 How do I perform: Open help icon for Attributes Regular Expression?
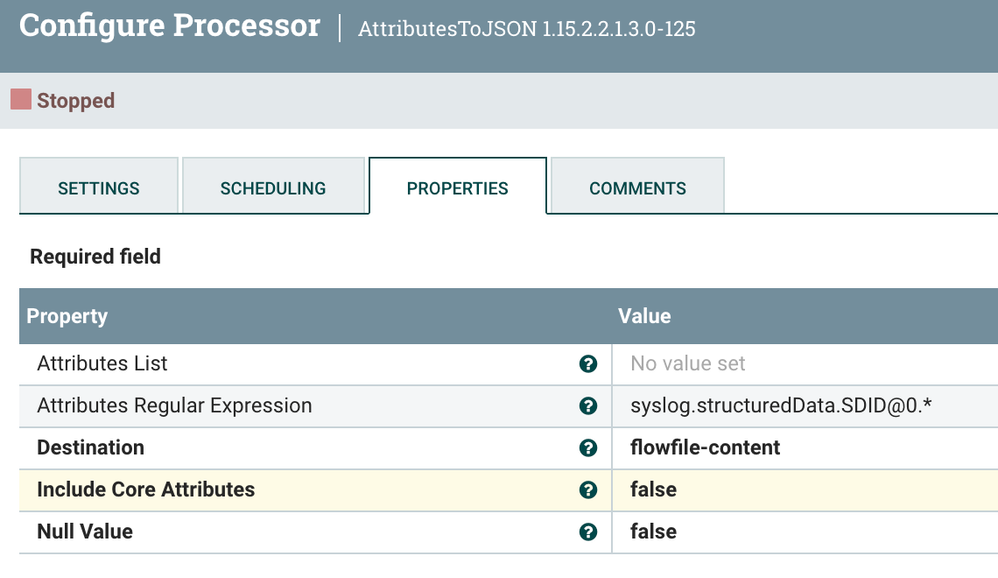(588, 405)
